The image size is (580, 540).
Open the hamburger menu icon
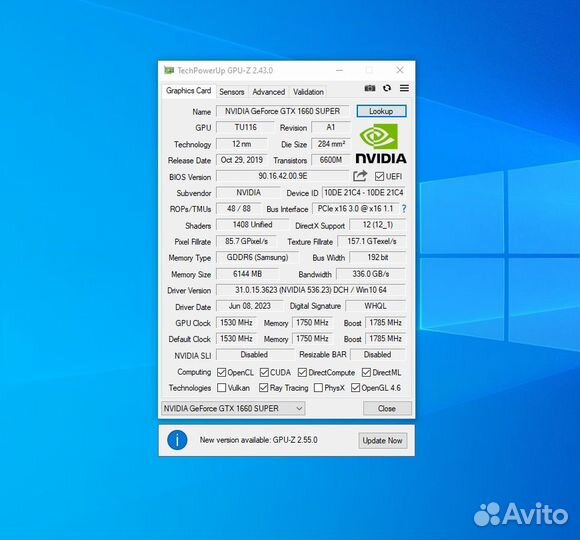point(404,88)
